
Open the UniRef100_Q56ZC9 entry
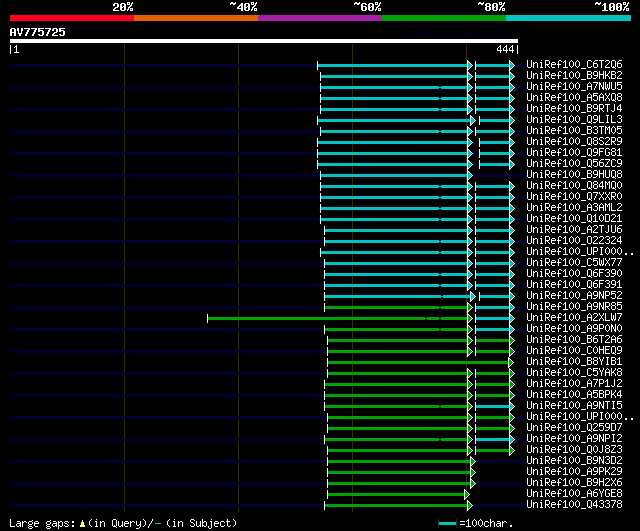574,164
